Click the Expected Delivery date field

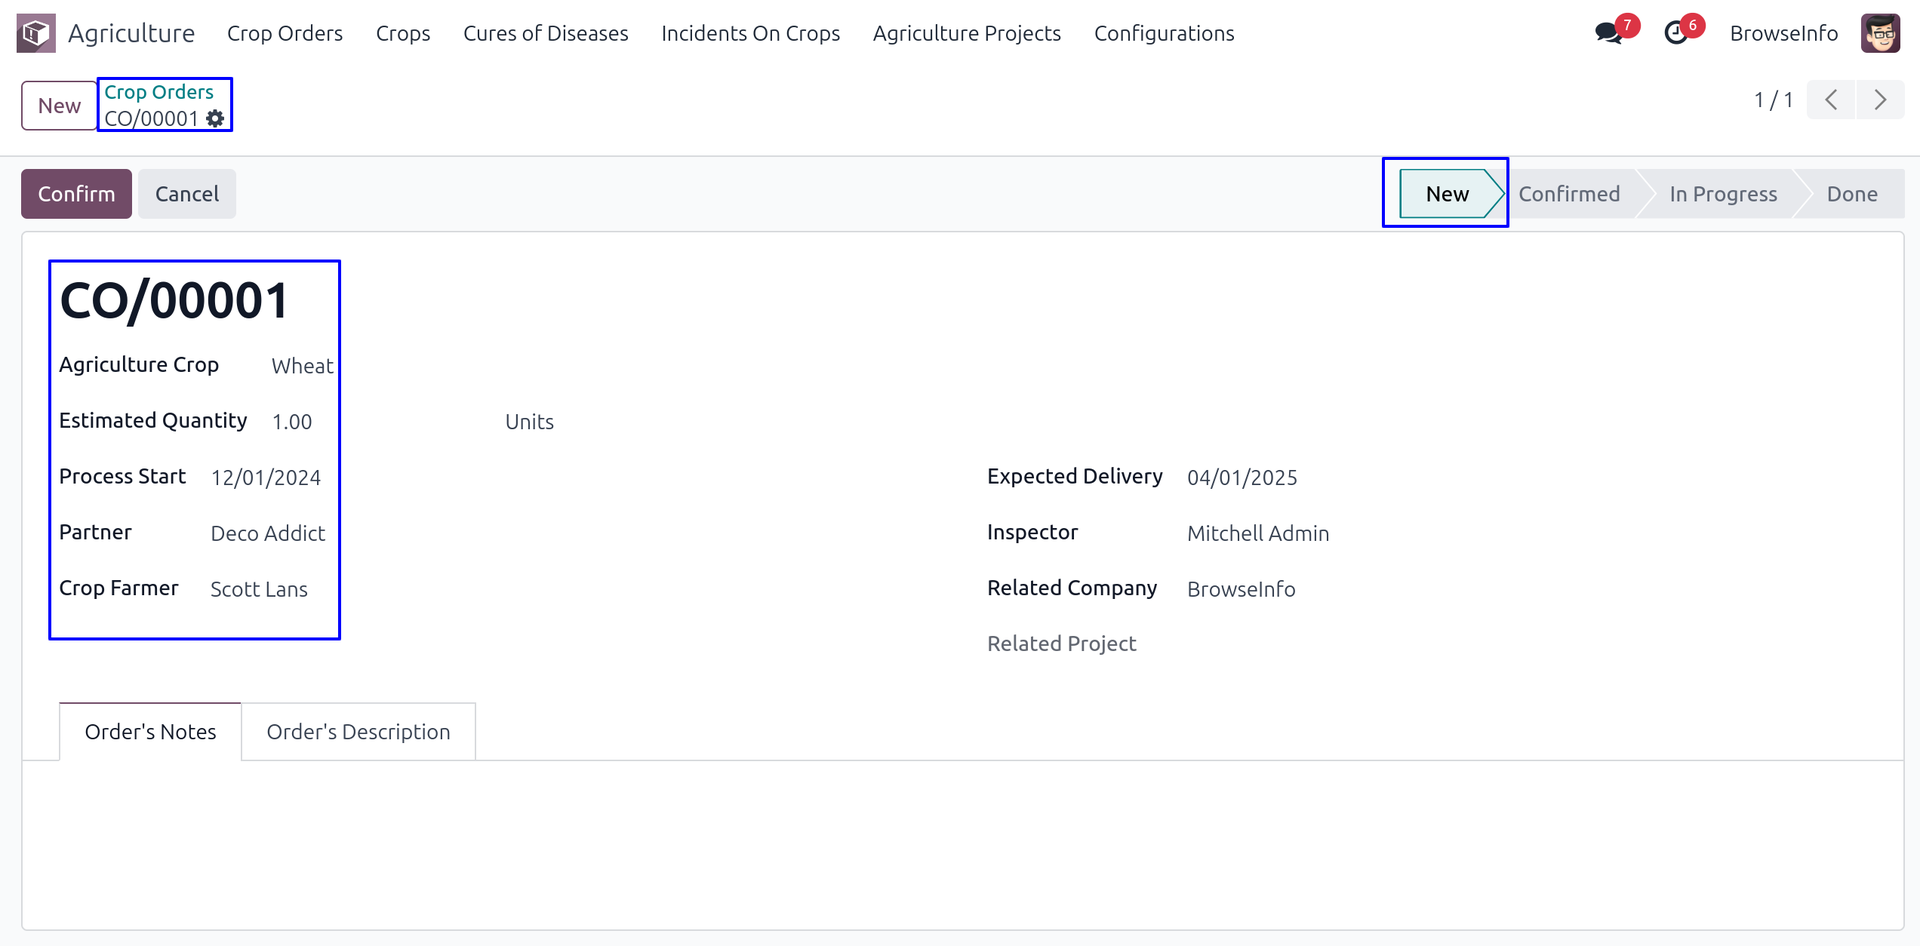click(1242, 478)
